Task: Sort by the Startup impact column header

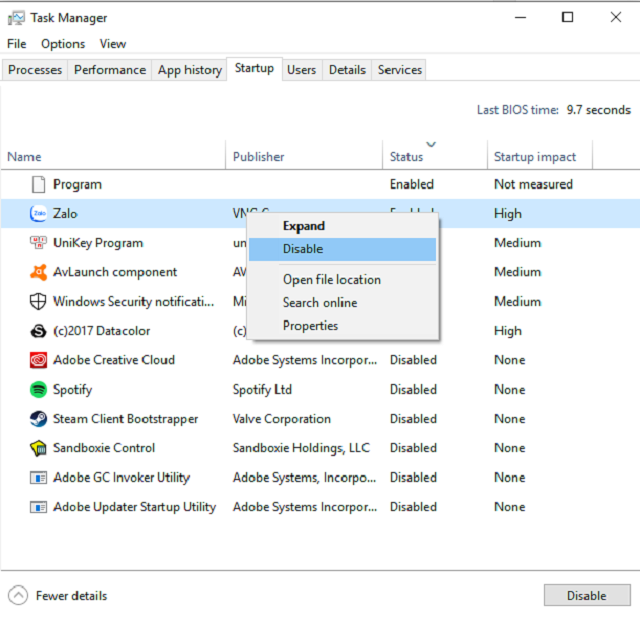Action: (540, 156)
